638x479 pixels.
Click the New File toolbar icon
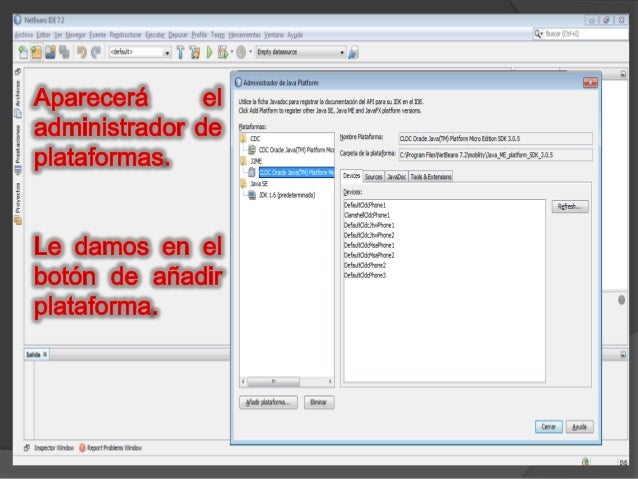[x=23, y=52]
